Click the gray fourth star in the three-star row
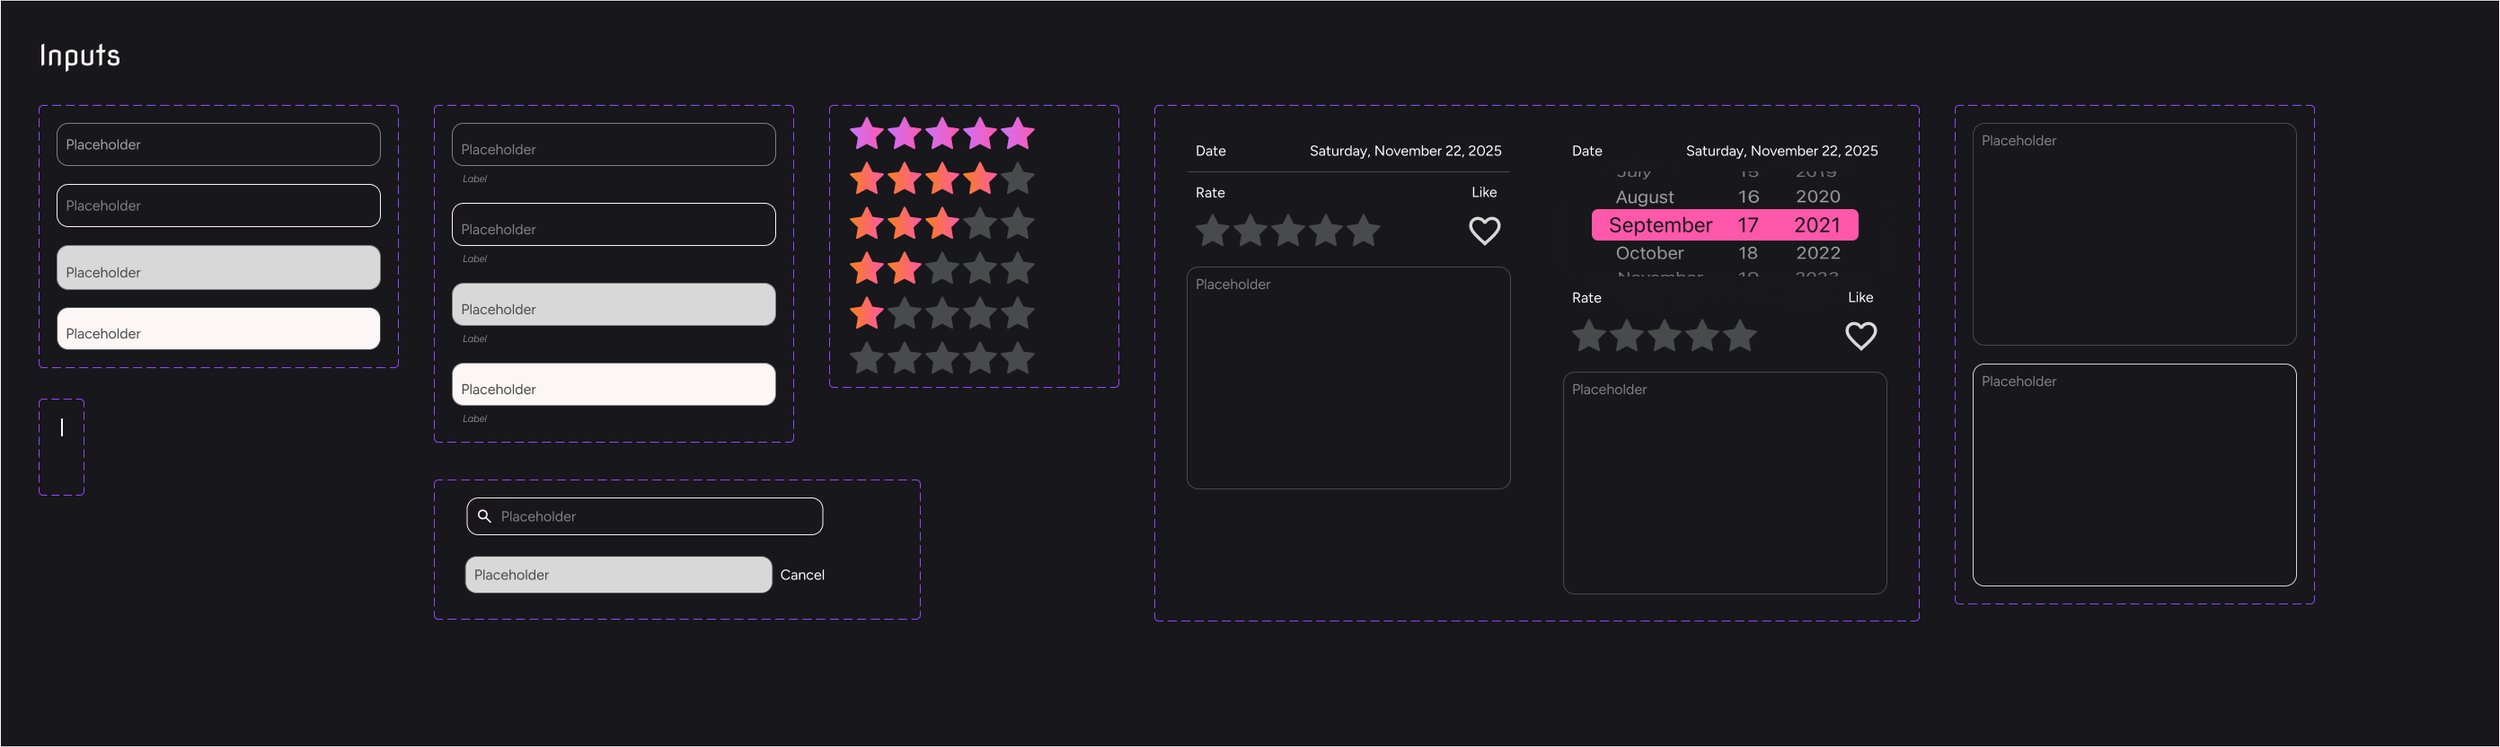 coord(980,224)
